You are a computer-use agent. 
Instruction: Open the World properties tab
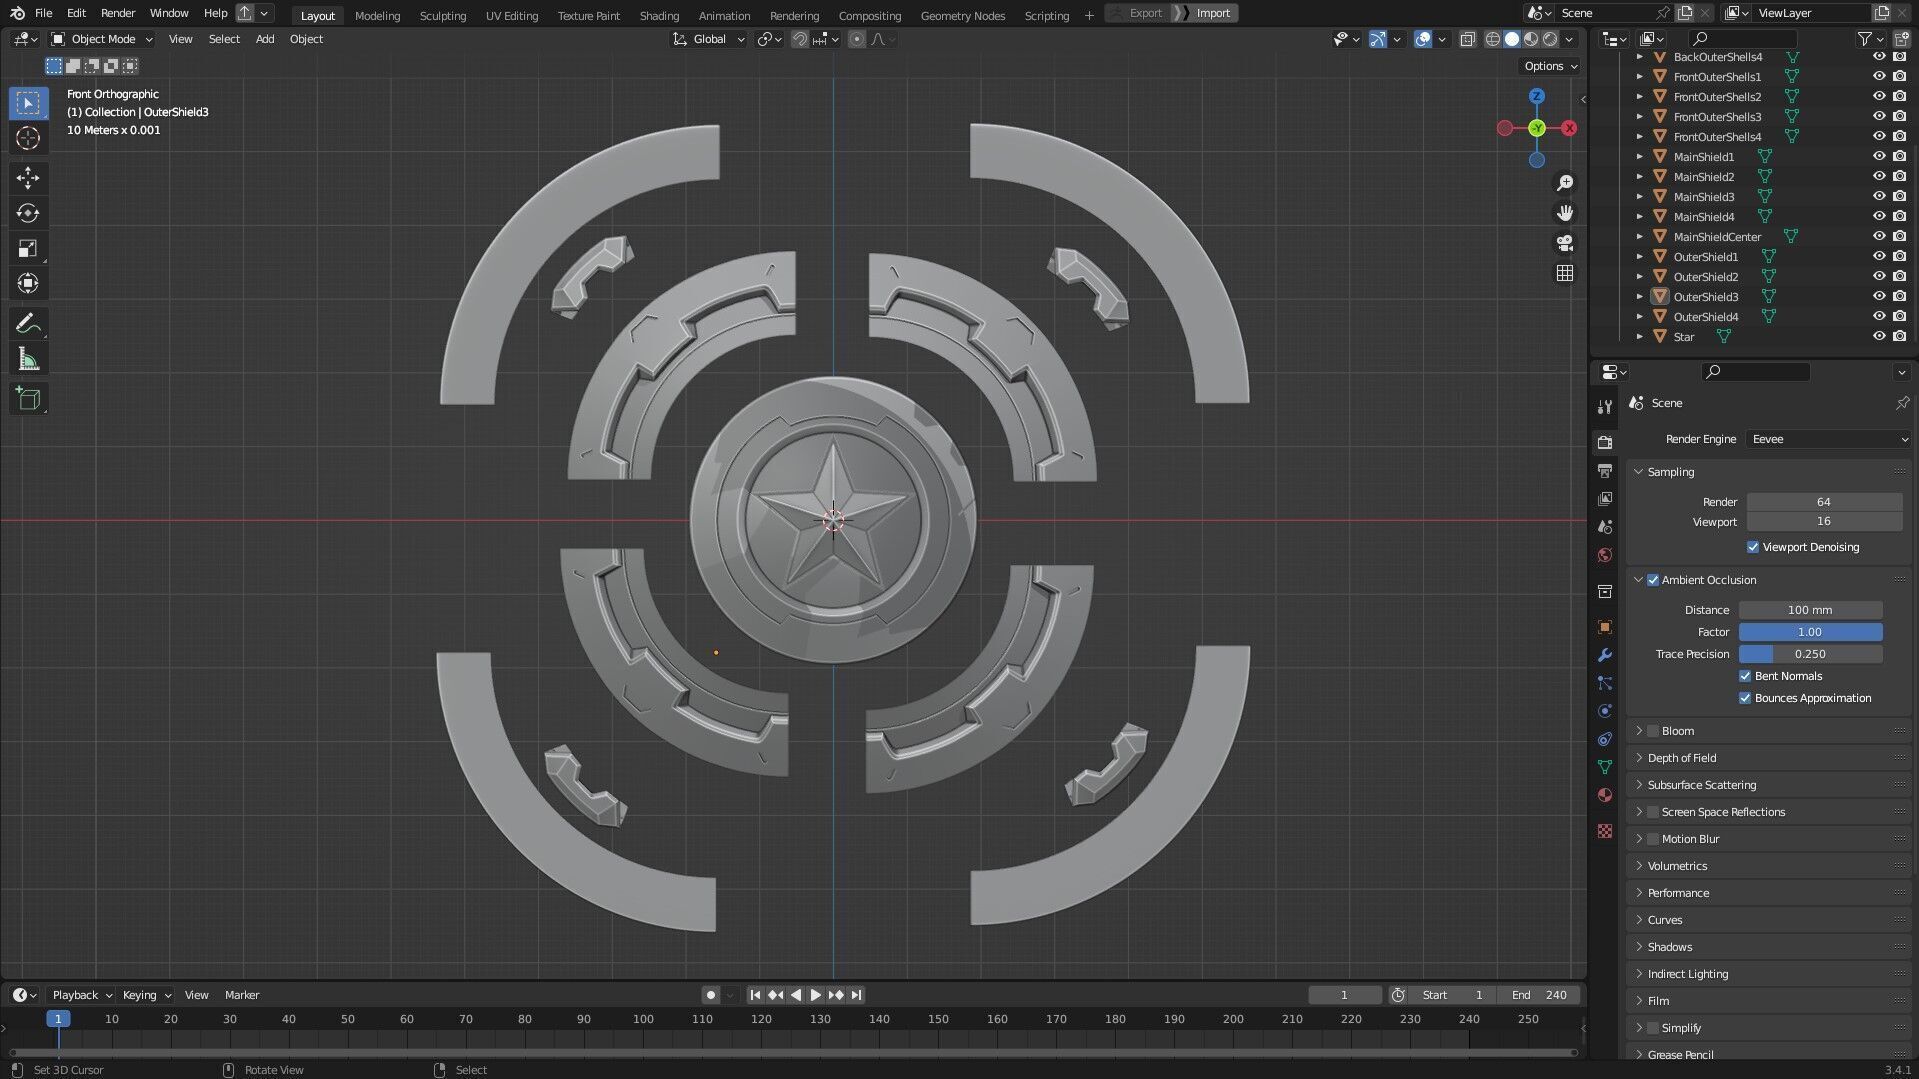click(x=1605, y=555)
